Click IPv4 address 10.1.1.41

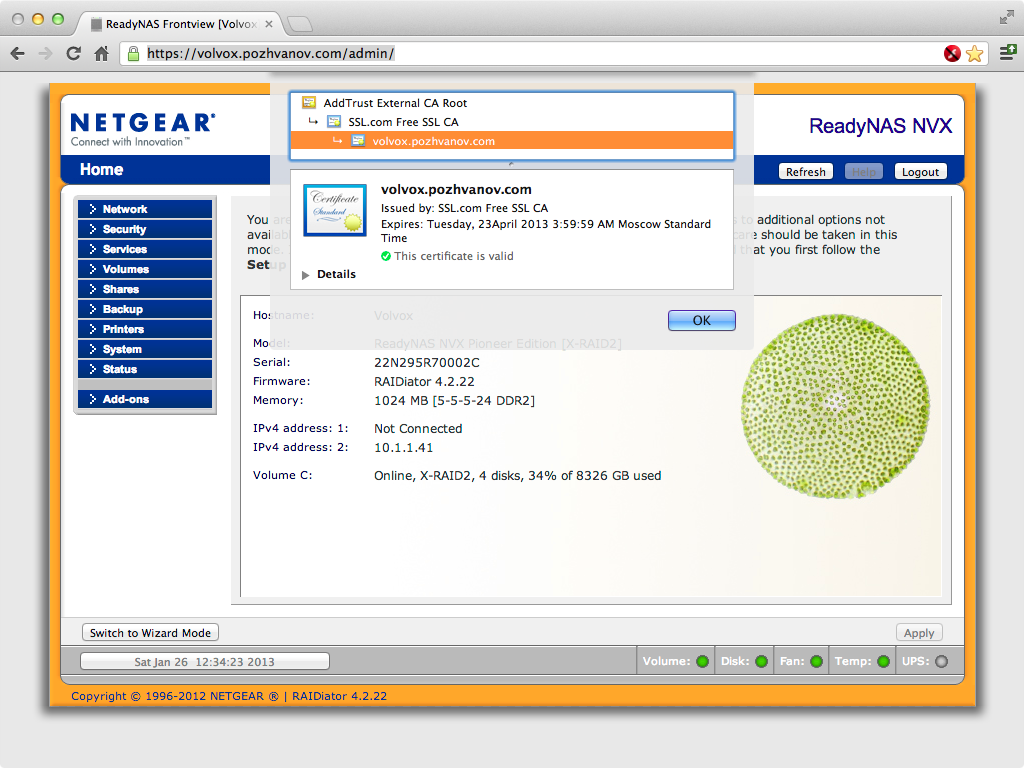[404, 448]
